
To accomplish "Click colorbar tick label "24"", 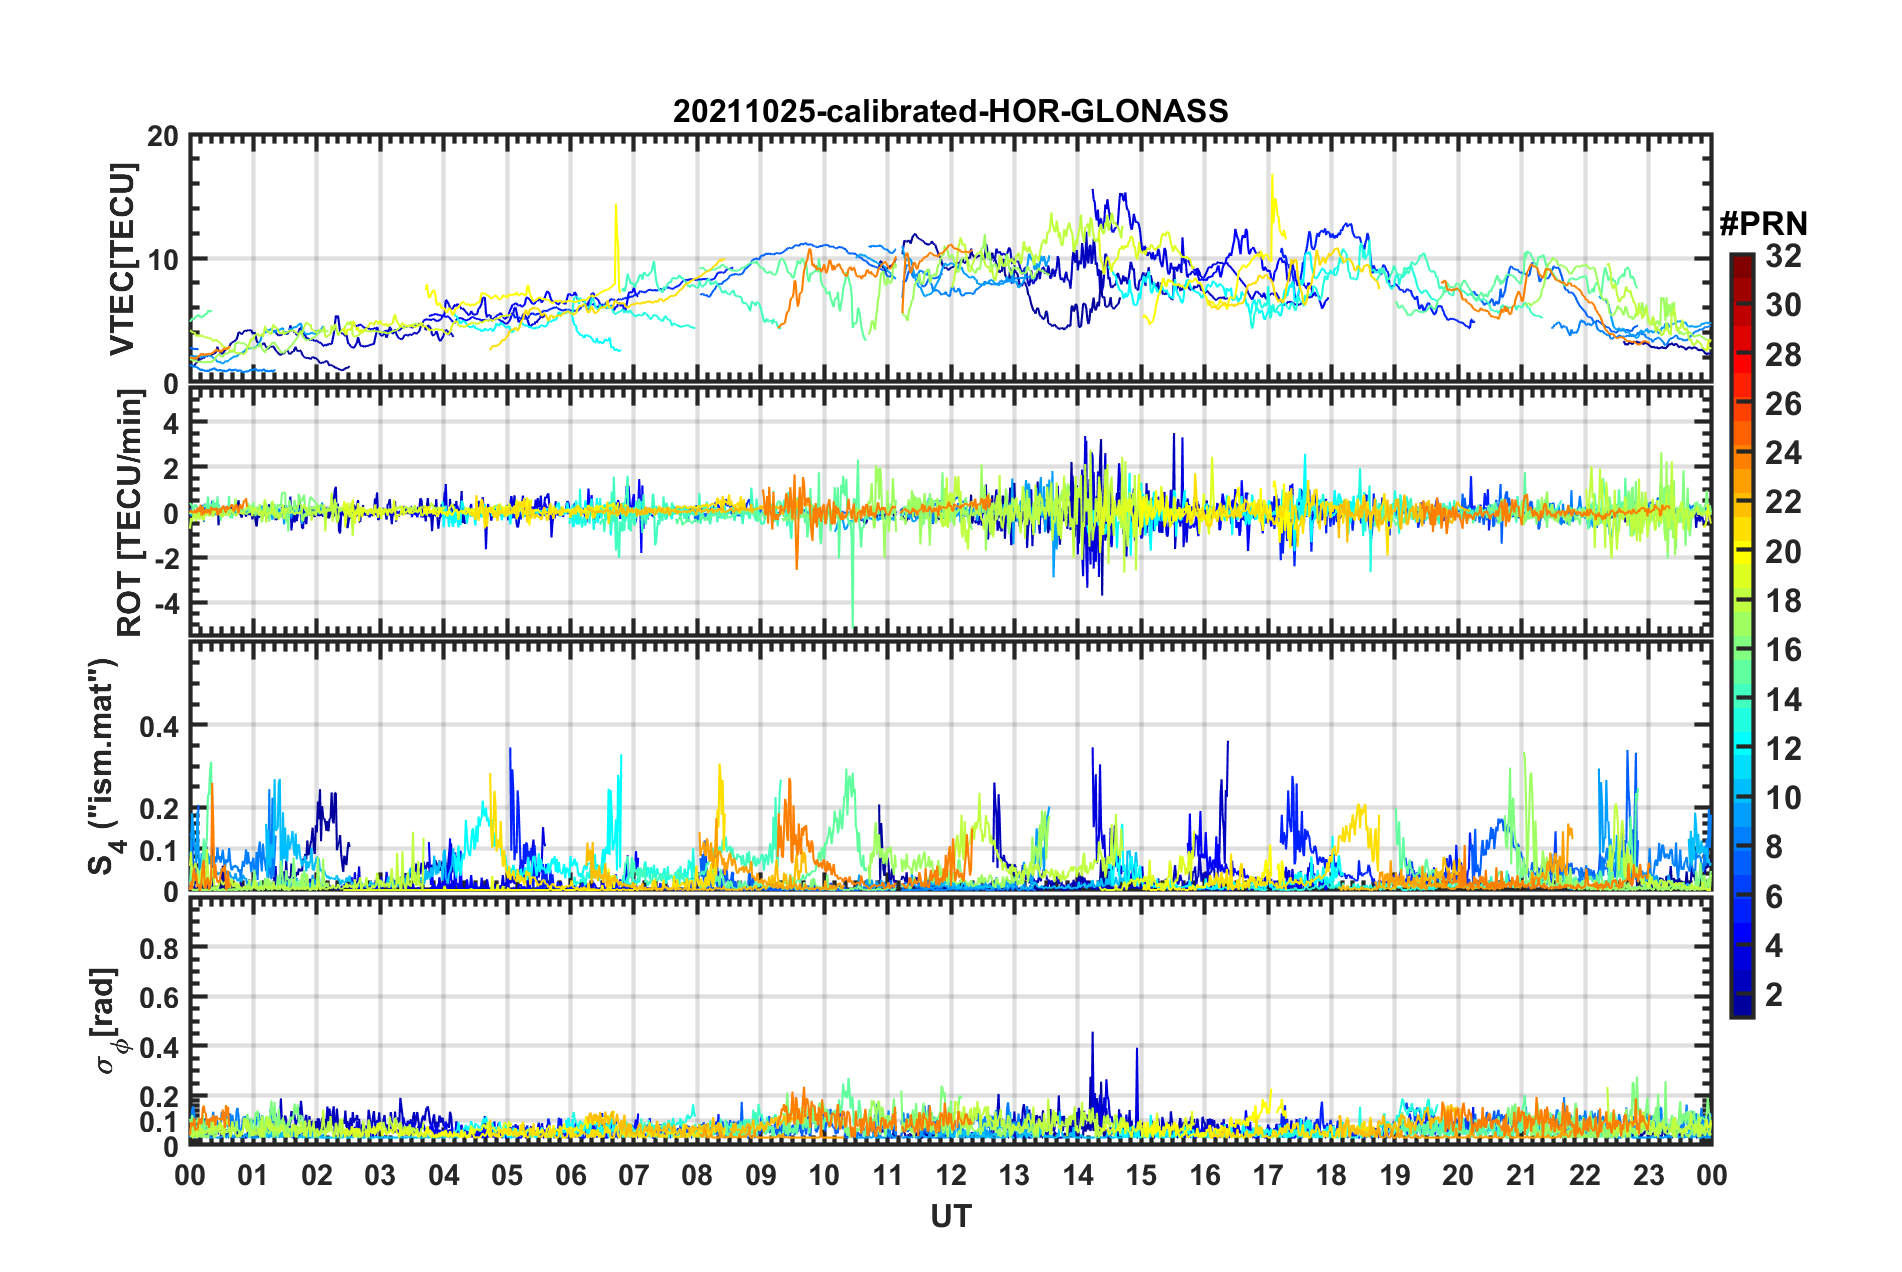I will pos(1783,453).
